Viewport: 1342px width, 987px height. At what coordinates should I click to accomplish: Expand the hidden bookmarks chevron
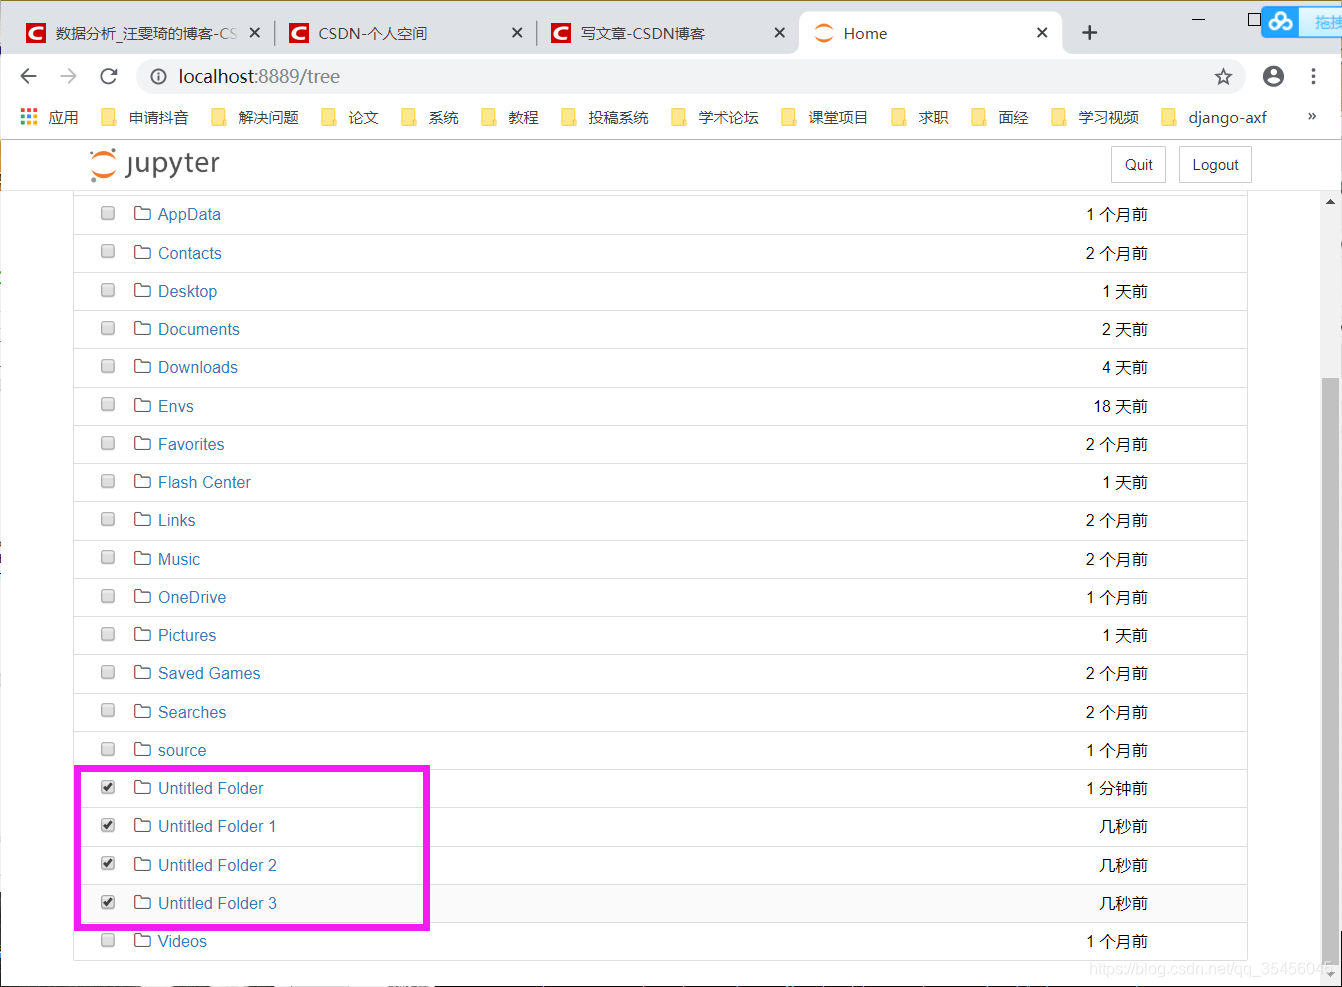pyautogui.click(x=1312, y=116)
